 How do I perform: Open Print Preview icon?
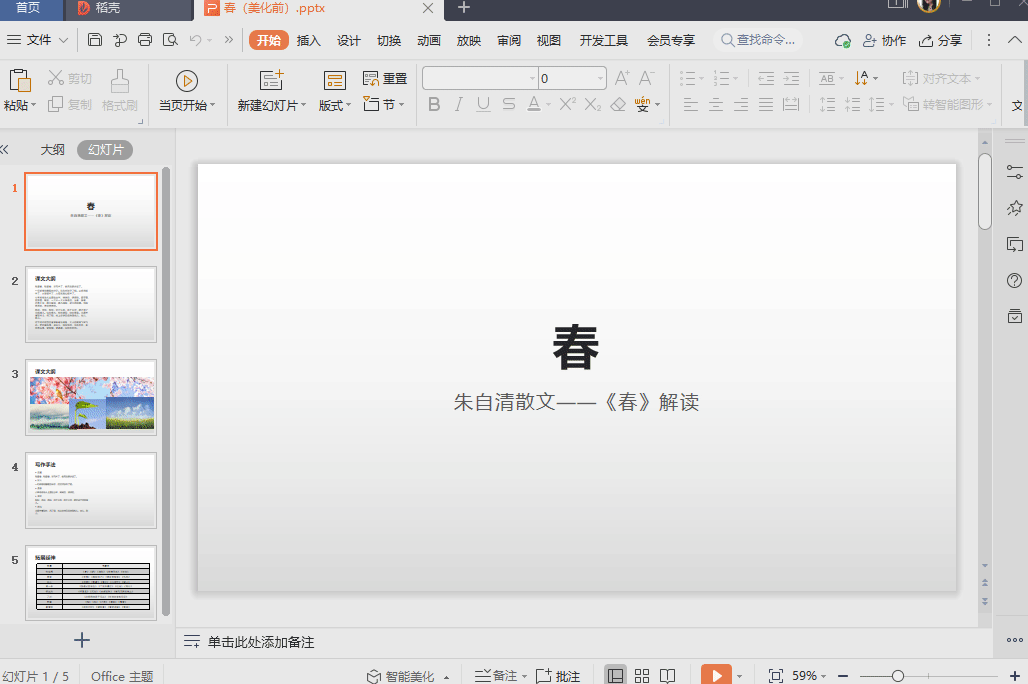170,40
